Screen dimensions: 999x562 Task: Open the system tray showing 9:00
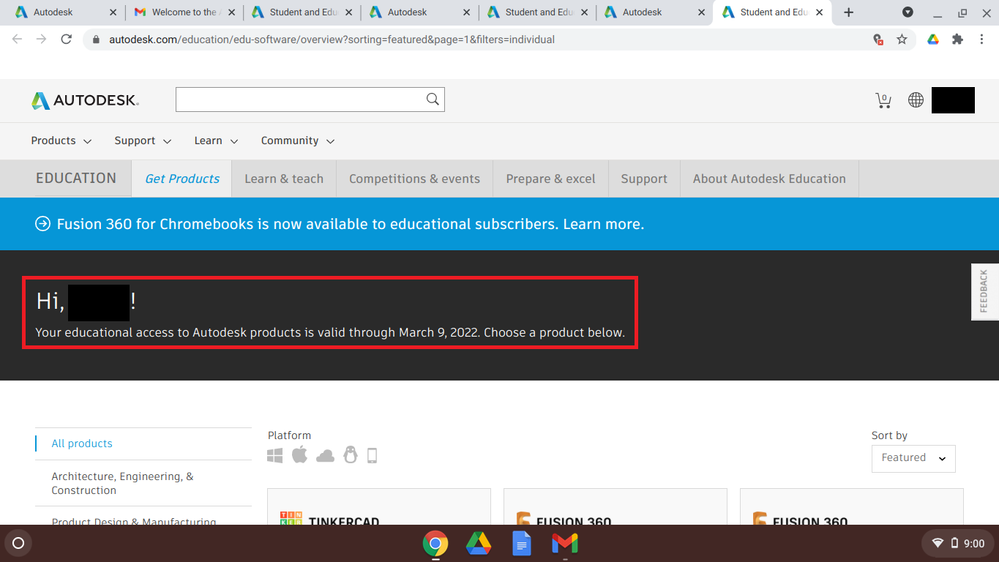point(958,544)
